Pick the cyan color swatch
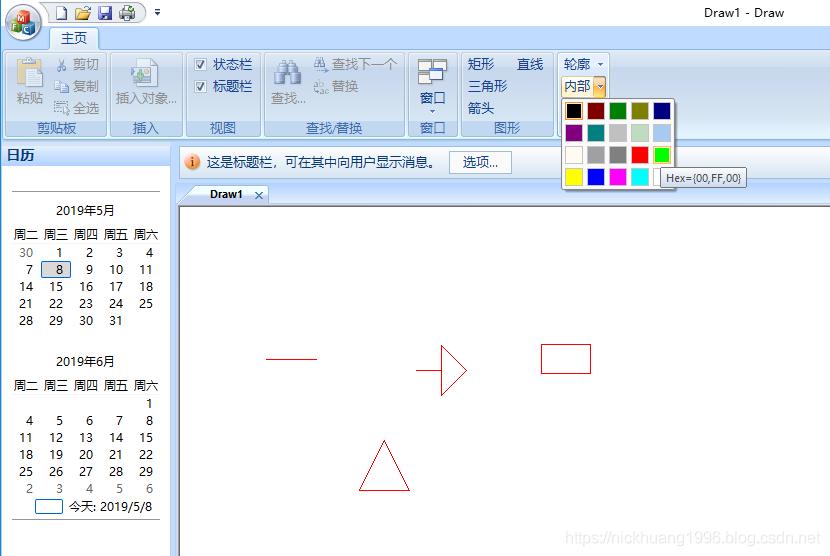The width and height of the screenshot is (830, 556). pyautogui.click(x=640, y=177)
